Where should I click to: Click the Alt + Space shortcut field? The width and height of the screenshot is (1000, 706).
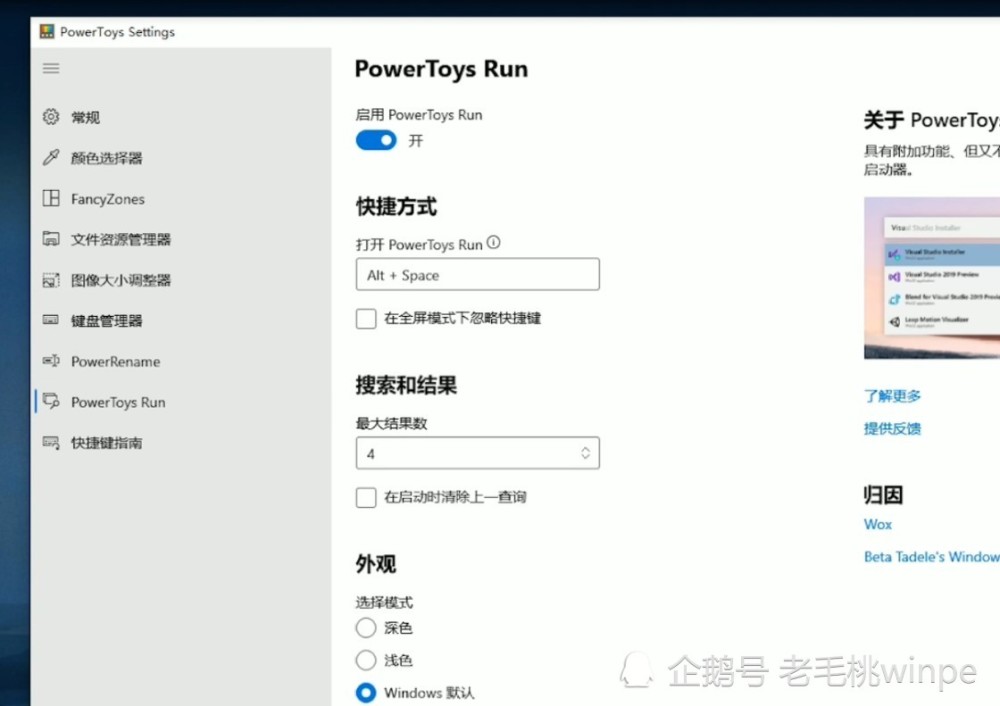click(x=478, y=274)
